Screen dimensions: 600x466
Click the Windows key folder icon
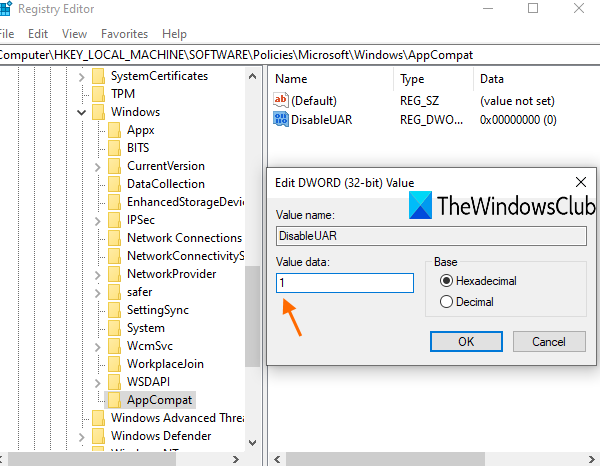[x=98, y=112]
